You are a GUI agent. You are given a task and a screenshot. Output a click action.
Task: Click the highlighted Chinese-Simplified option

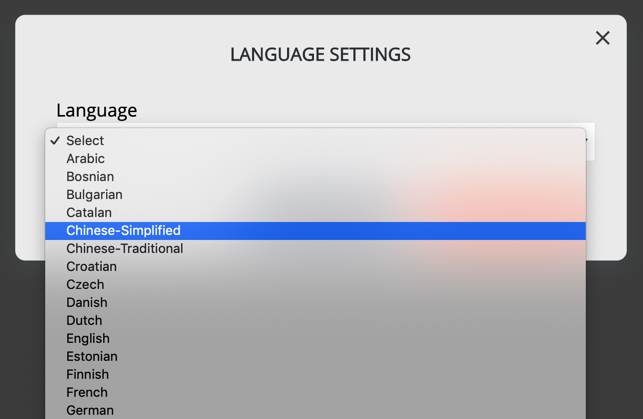coord(315,231)
